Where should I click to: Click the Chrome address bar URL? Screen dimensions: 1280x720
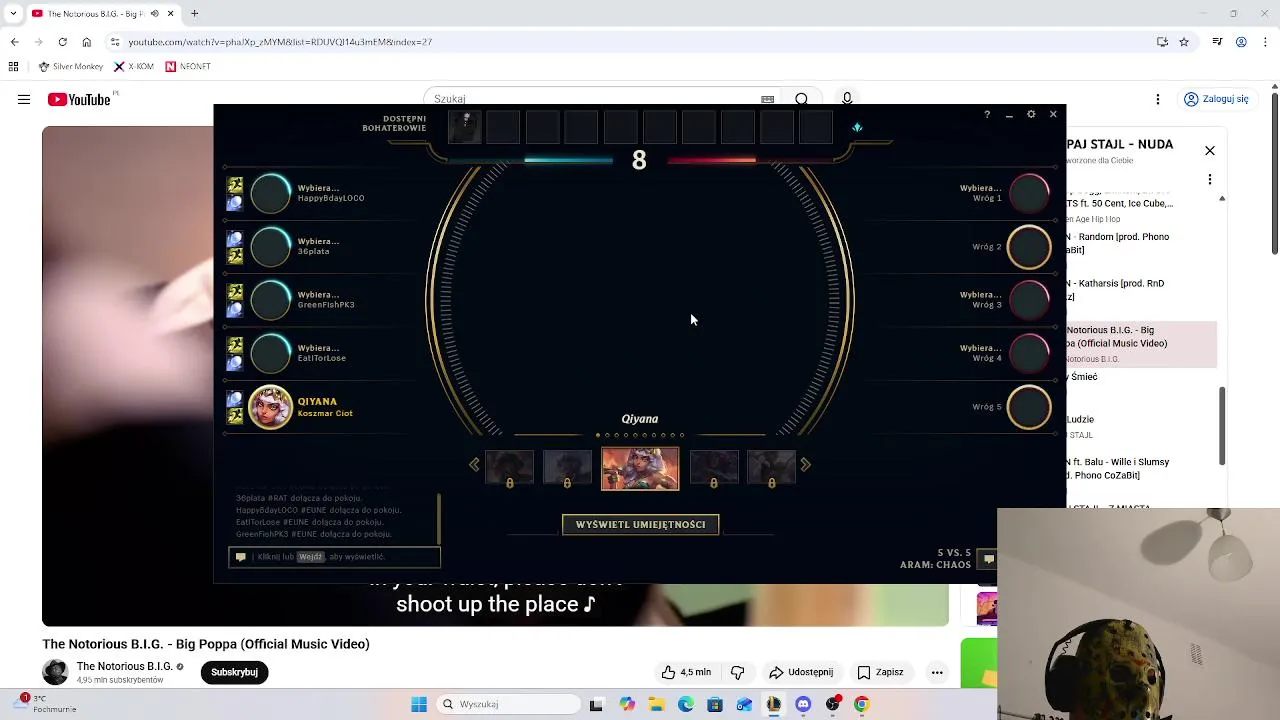[280, 42]
